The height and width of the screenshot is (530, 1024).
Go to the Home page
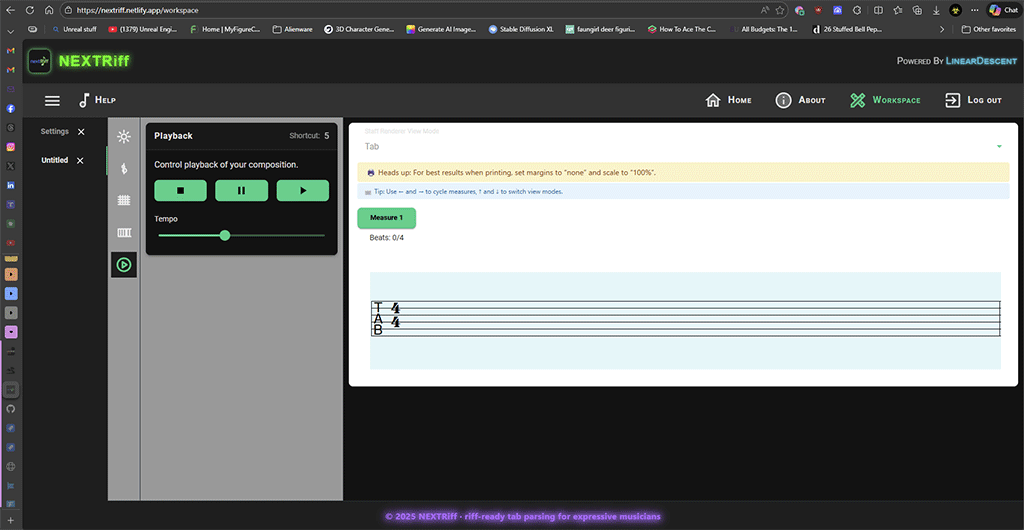[x=728, y=100]
